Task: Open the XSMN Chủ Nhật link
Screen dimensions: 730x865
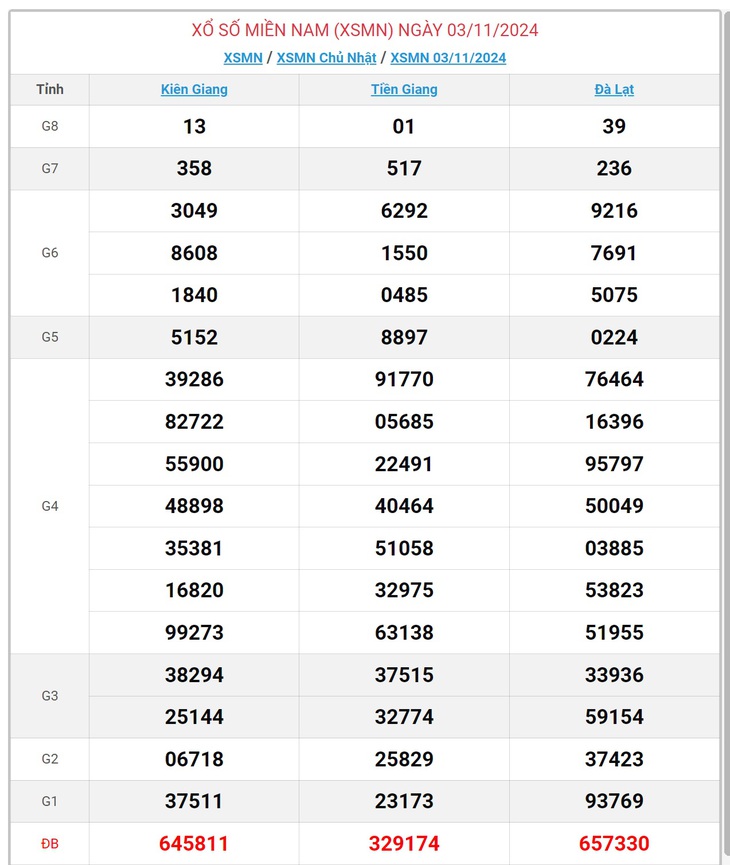Action: 326,58
